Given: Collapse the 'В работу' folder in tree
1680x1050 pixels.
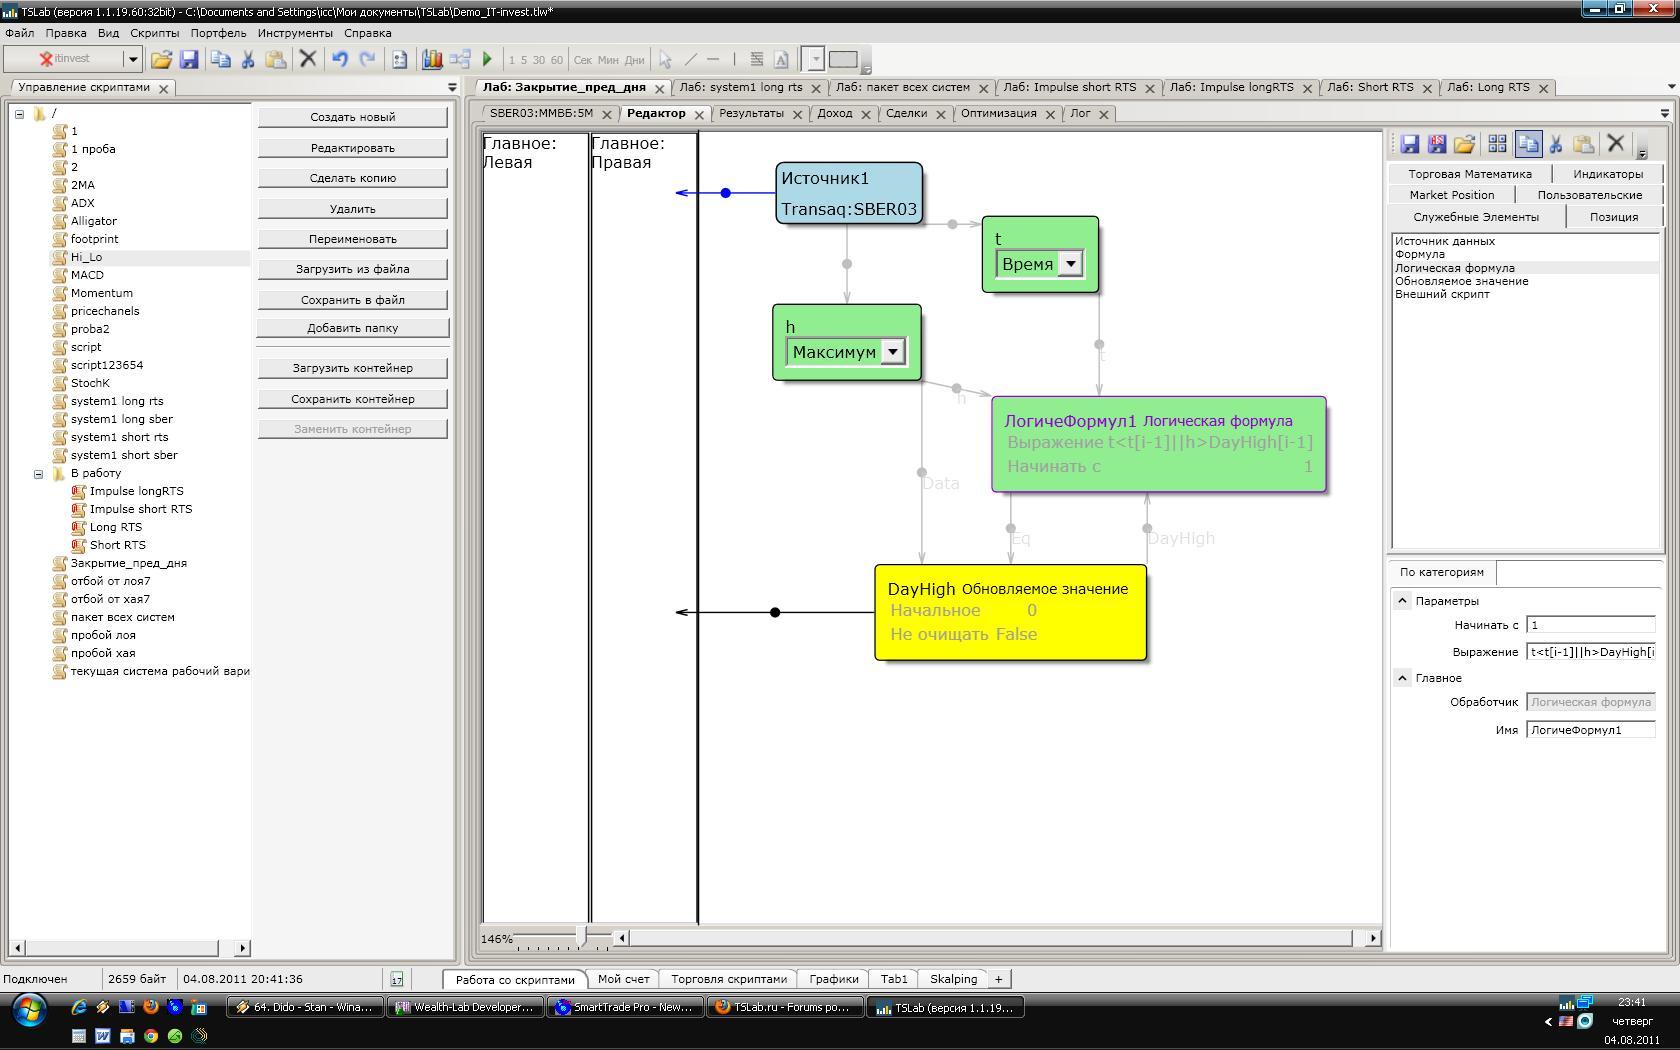Looking at the screenshot, I should [x=39, y=474].
